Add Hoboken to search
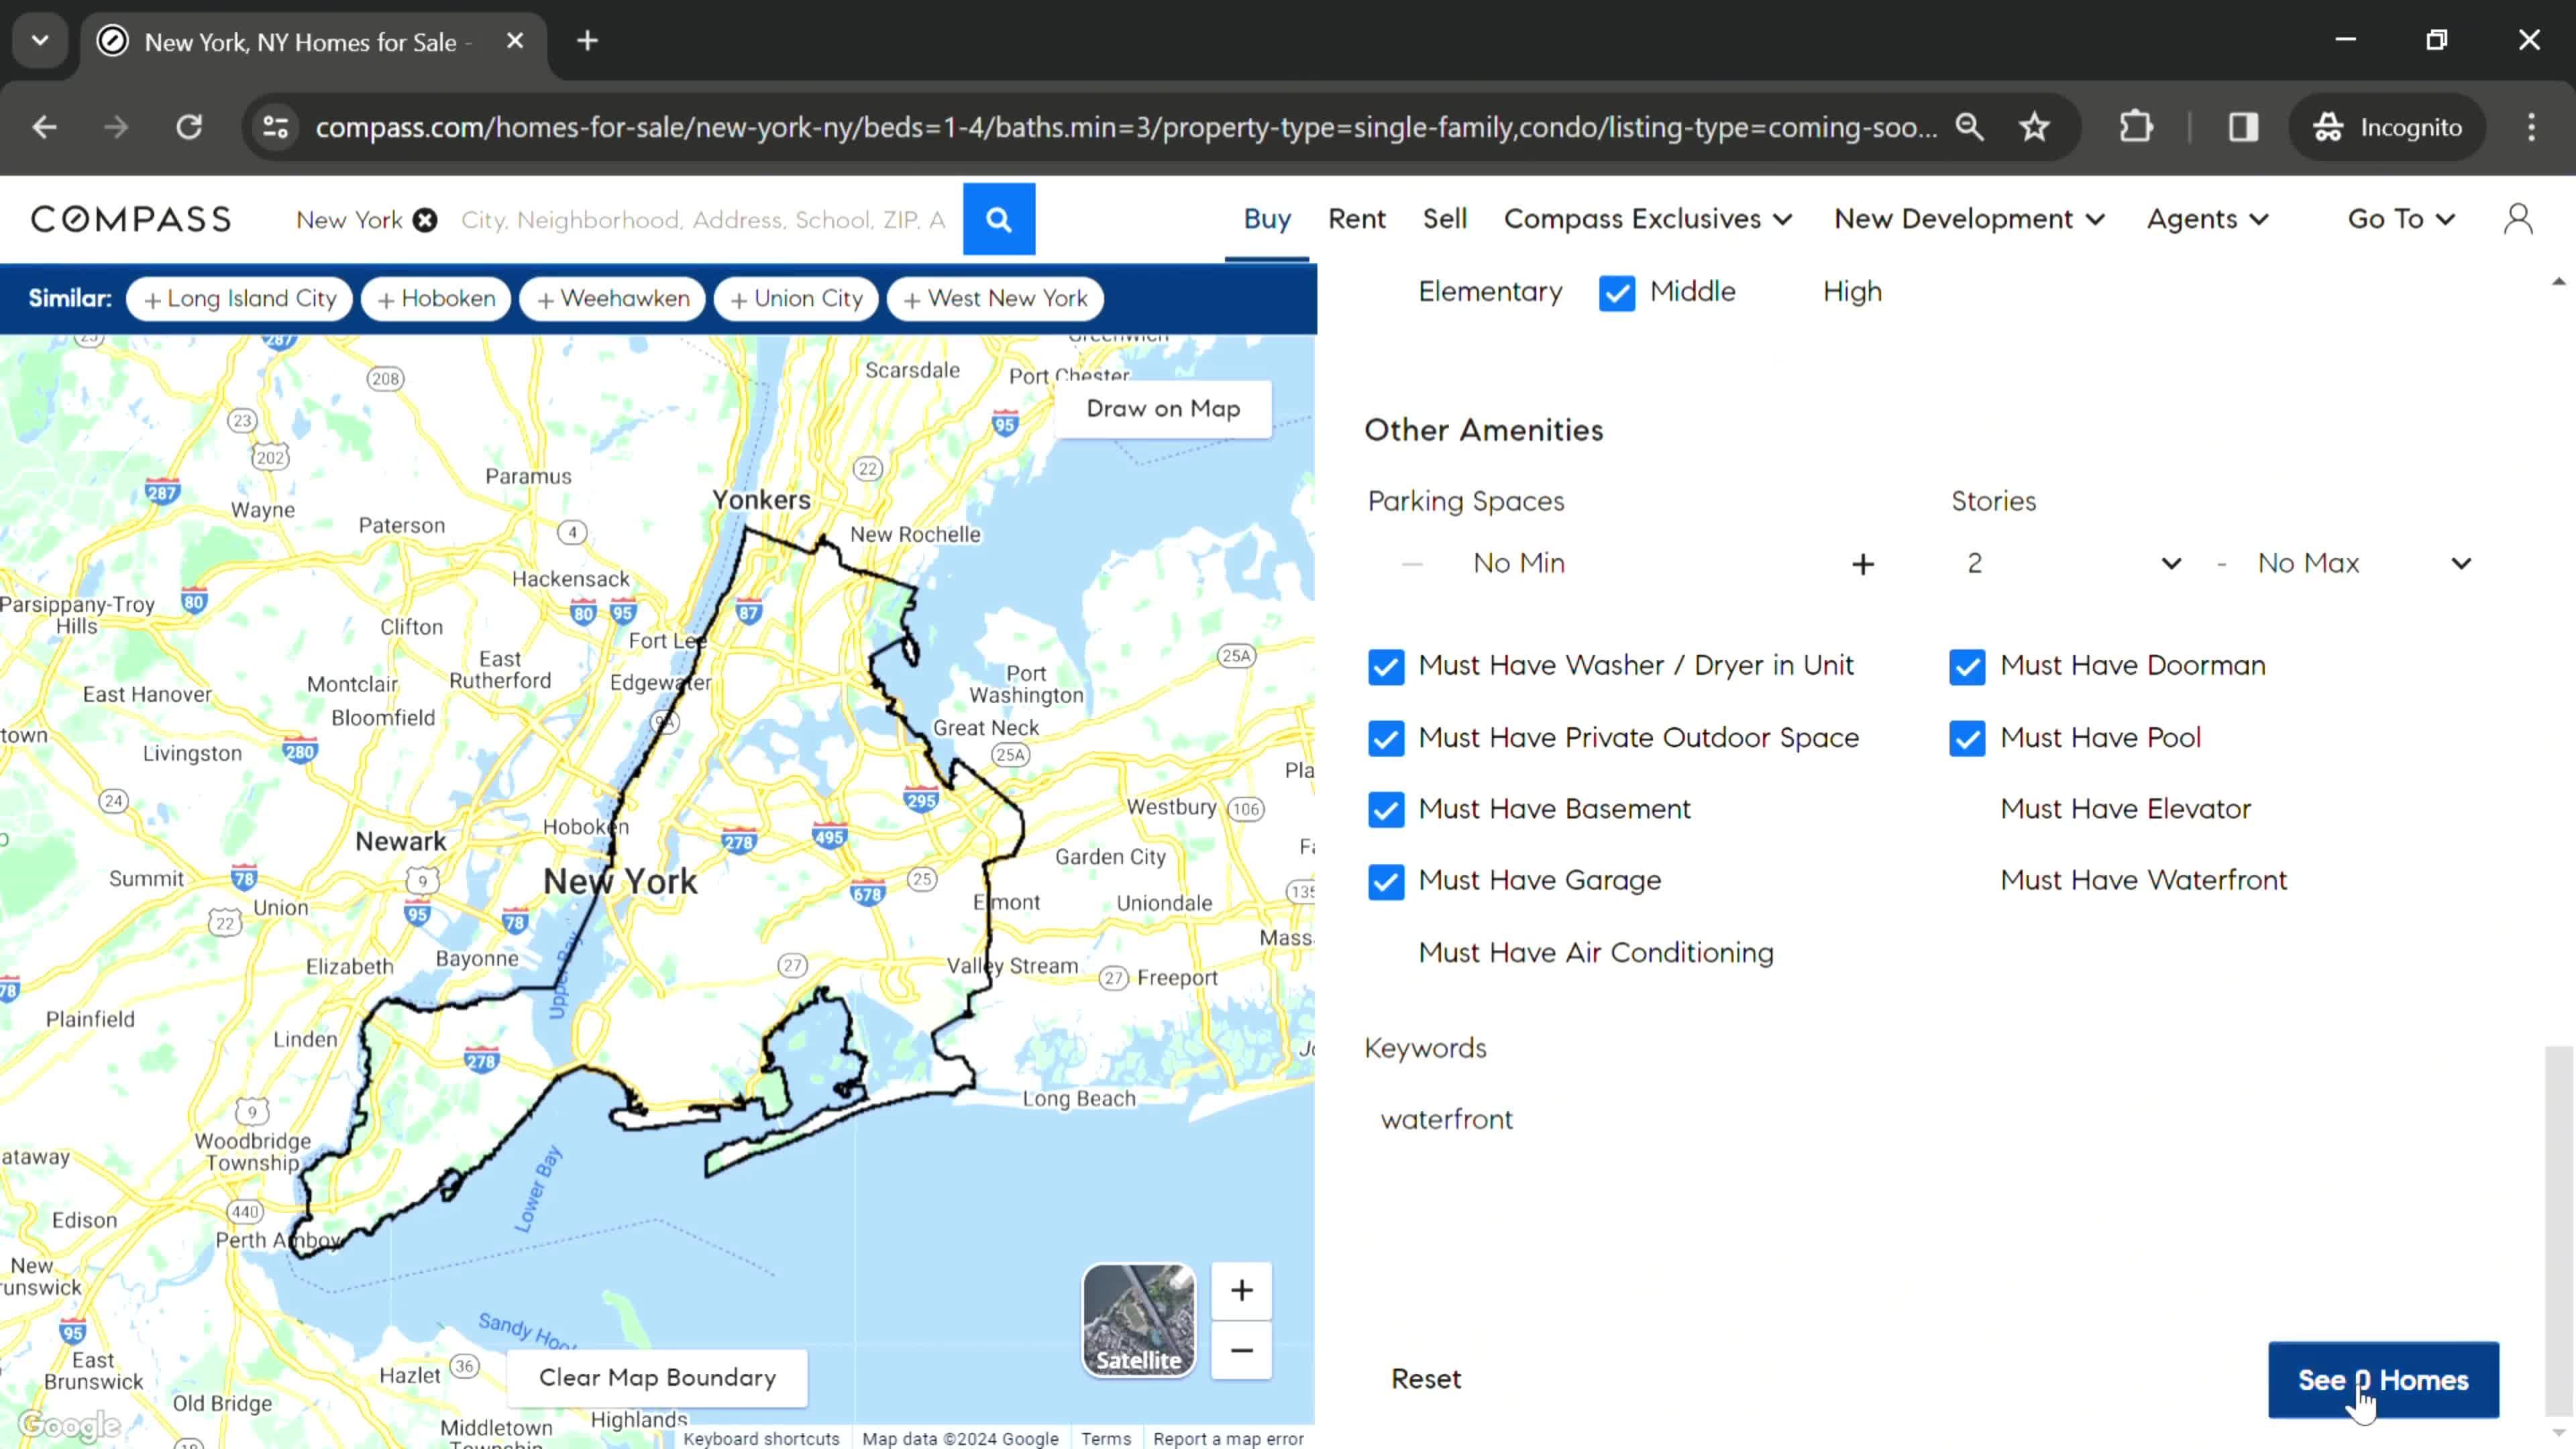The height and width of the screenshot is (1449, 2576). [x=436, y=299]
